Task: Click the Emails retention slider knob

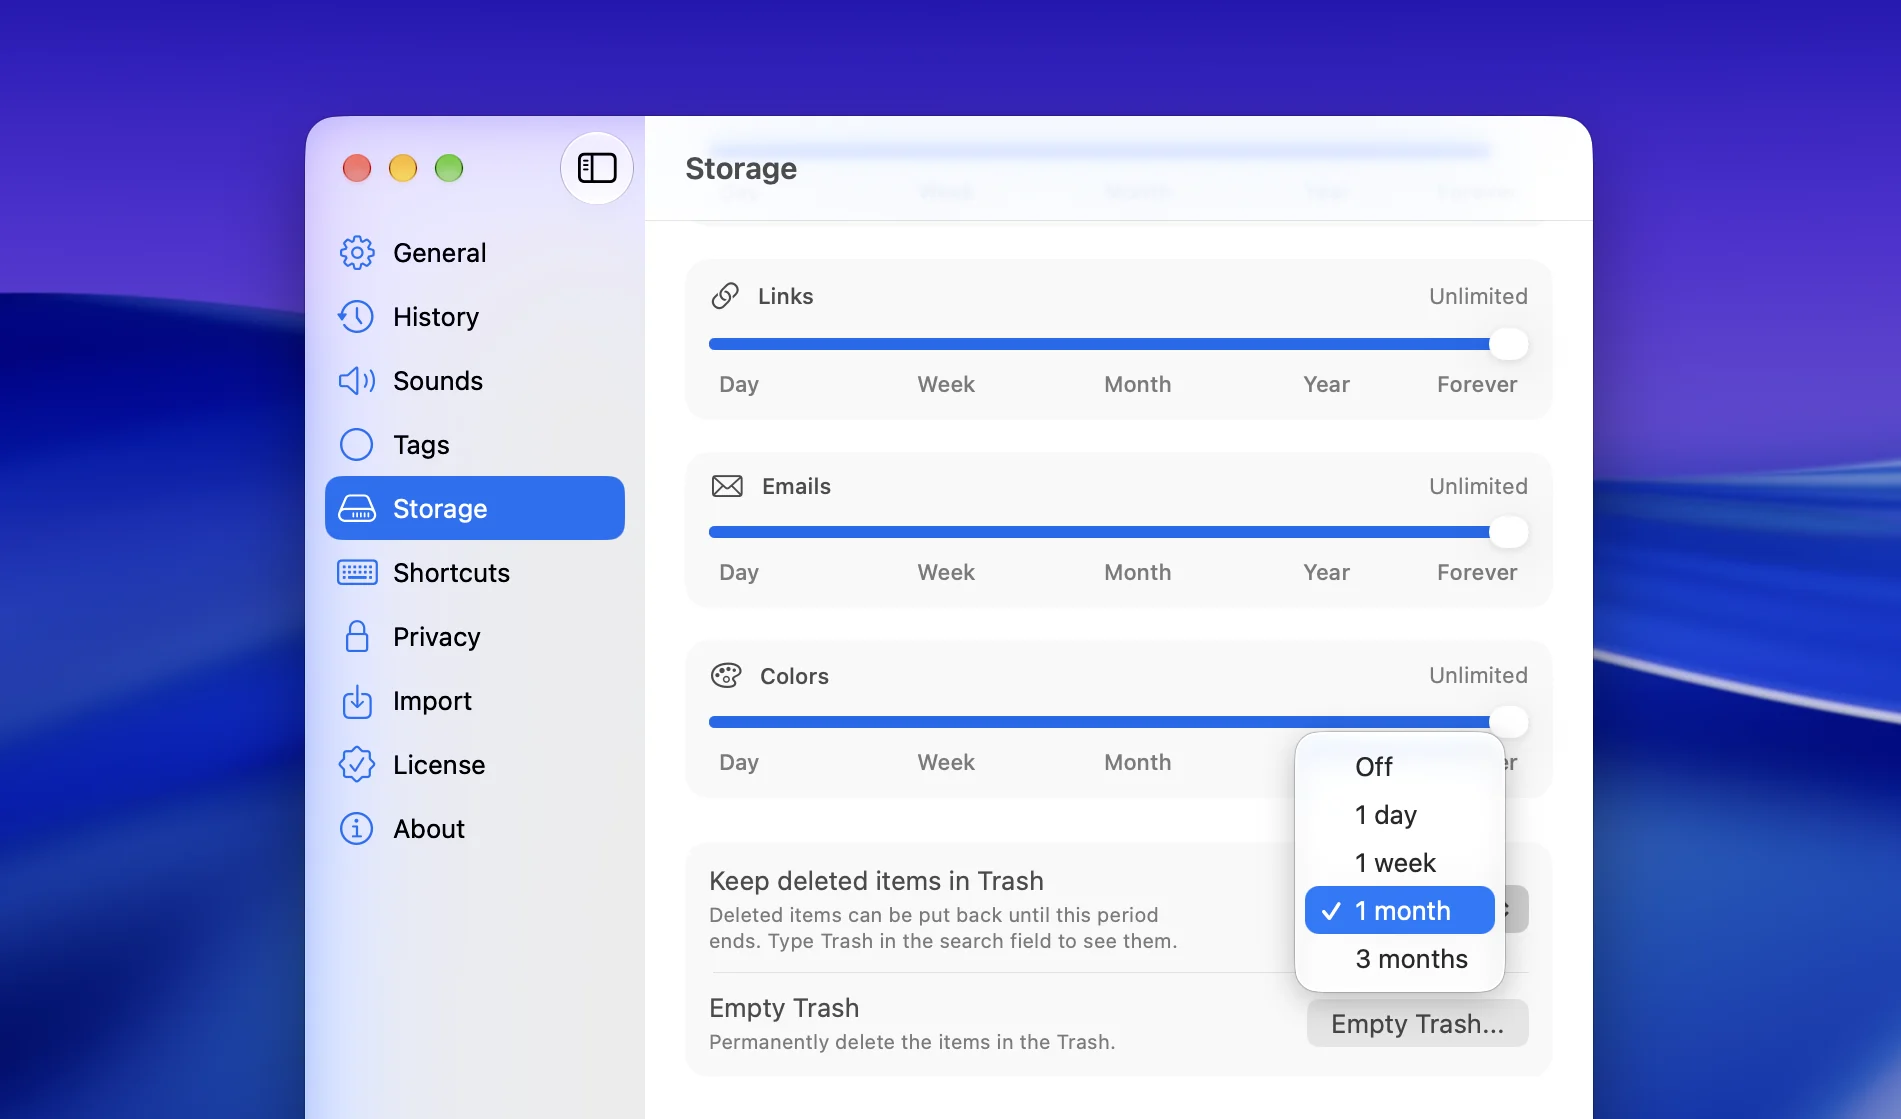Action: click(x=1509, y=532)
